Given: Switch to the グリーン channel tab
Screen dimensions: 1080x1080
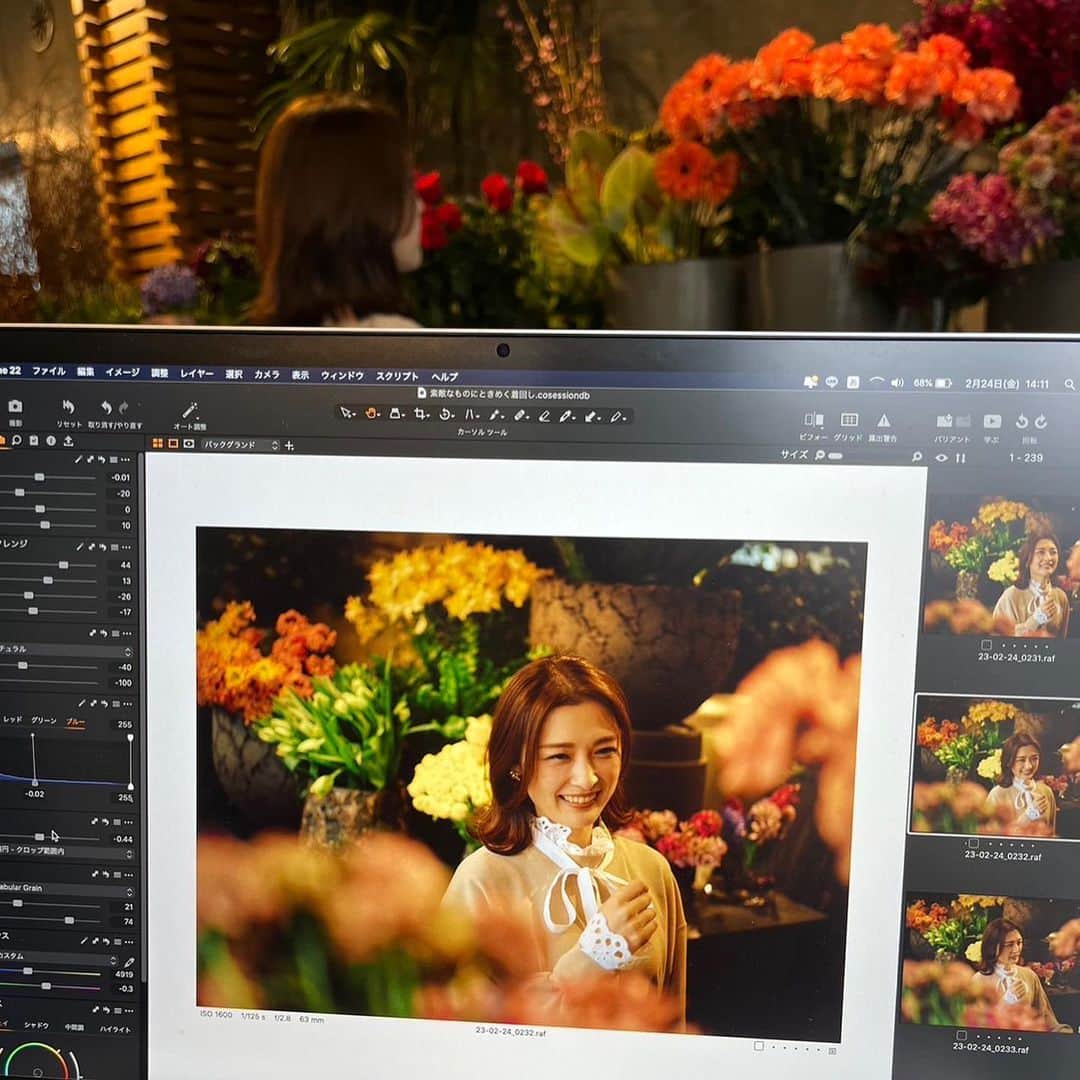Looking at the screenshot, I should click(43, 720).
